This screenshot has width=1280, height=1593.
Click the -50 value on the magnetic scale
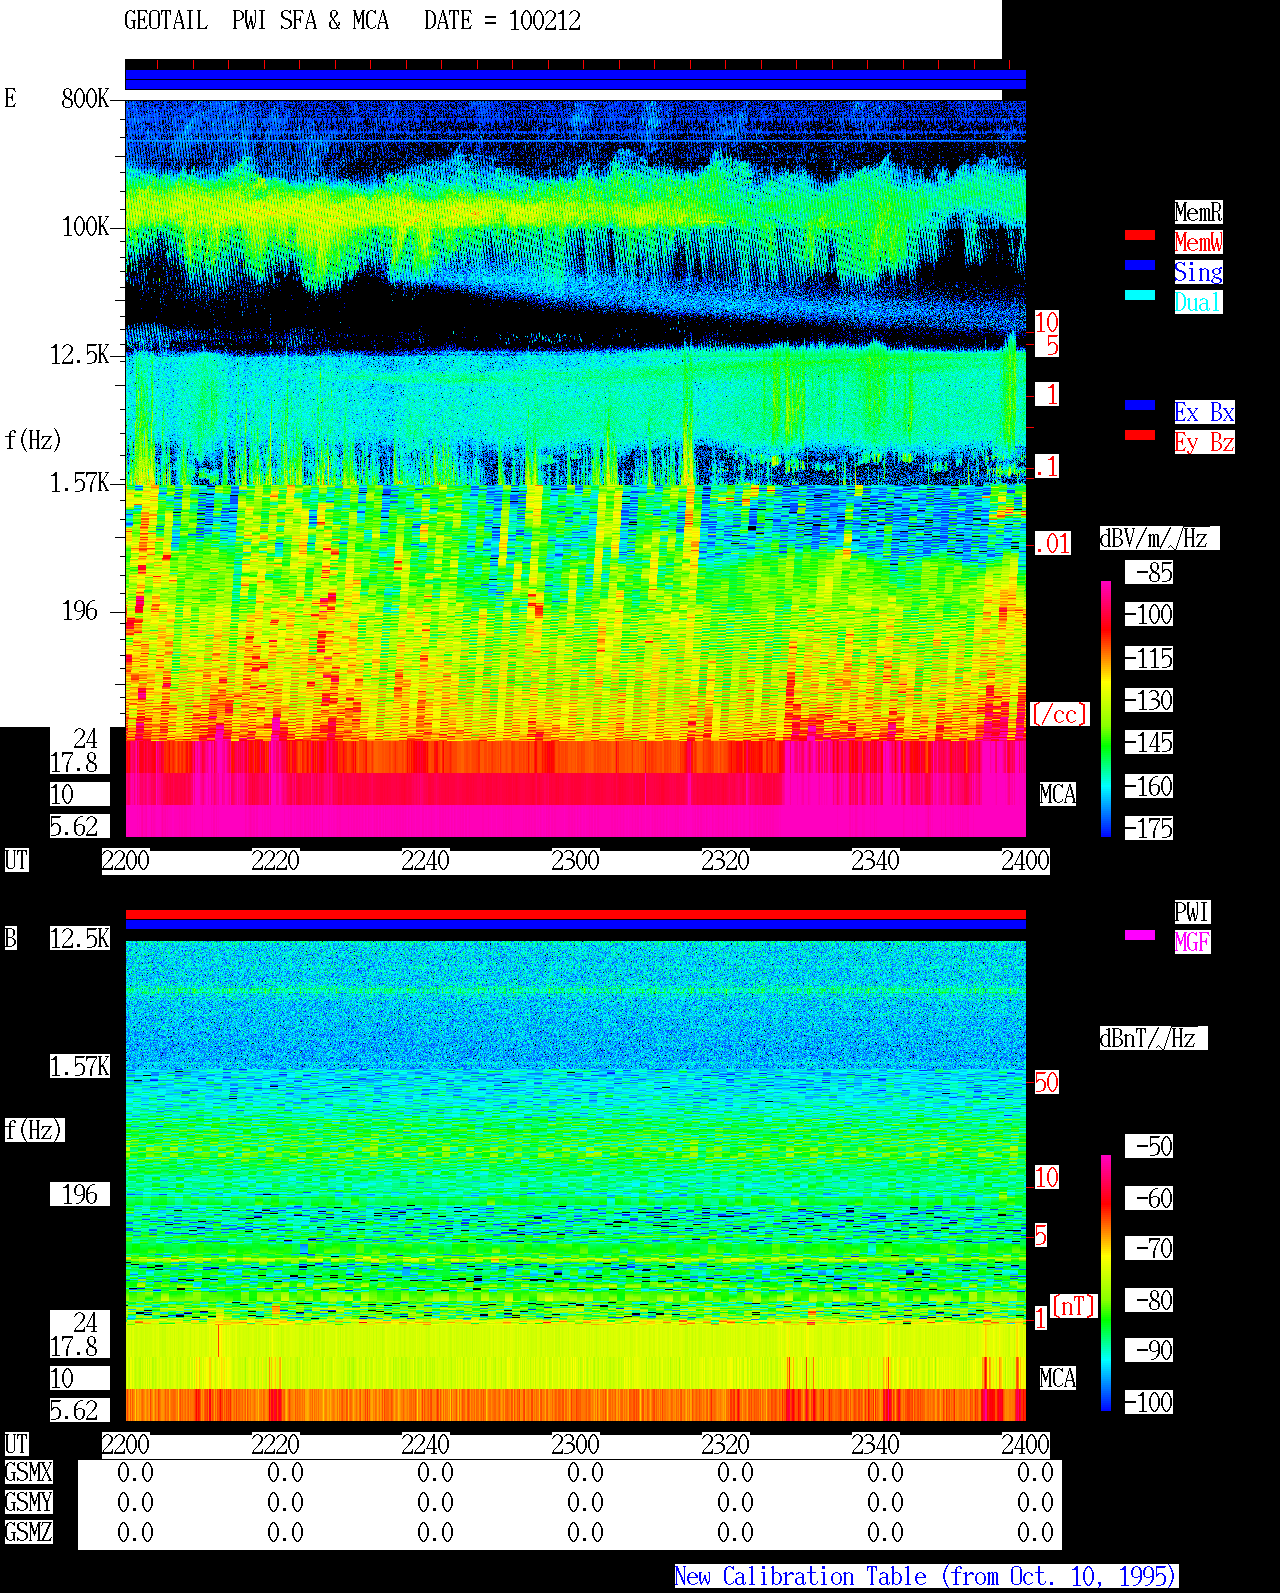point(1150,1146)
